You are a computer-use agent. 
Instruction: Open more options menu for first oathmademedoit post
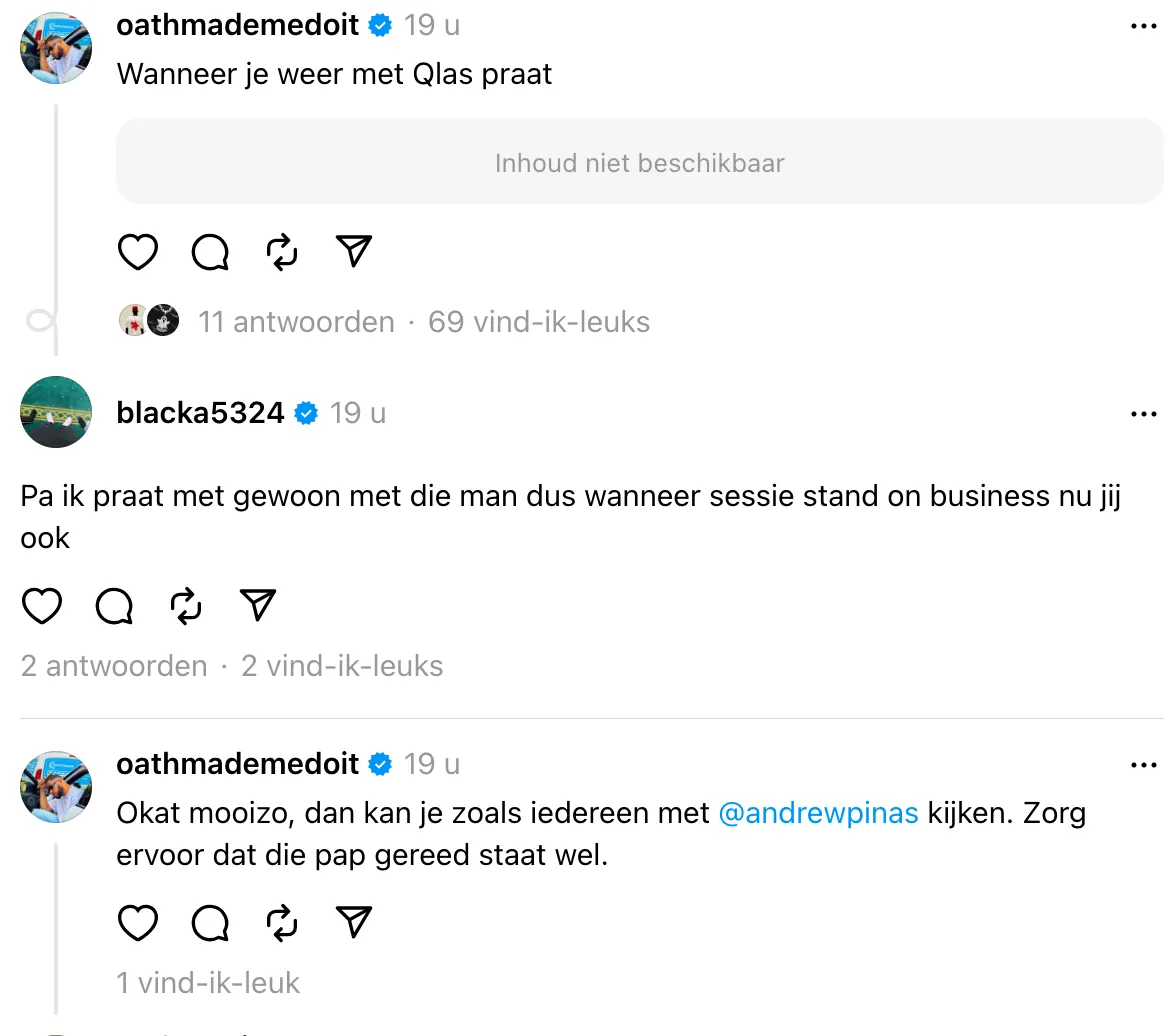1143,26
